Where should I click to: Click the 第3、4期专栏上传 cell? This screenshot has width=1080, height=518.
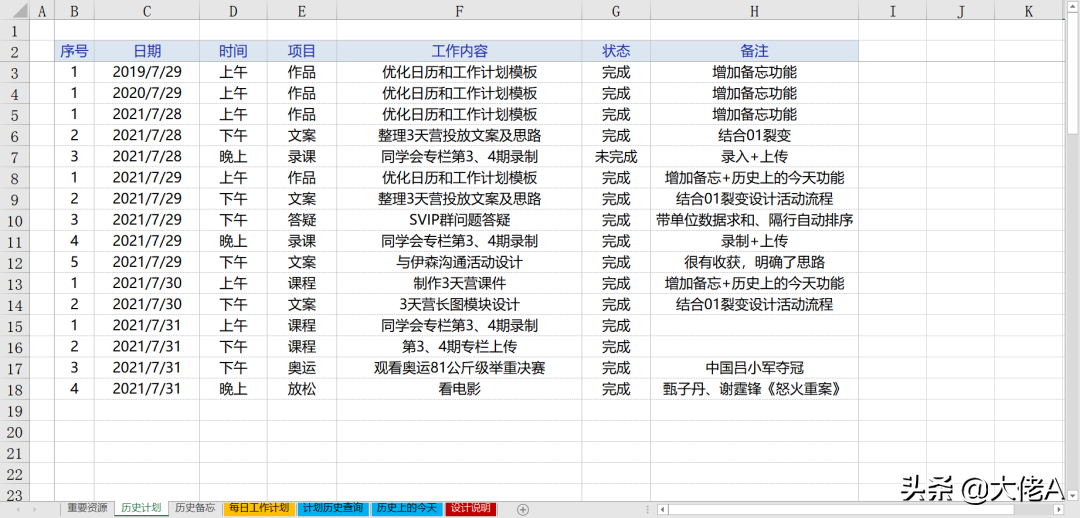[x=459, y=347]
